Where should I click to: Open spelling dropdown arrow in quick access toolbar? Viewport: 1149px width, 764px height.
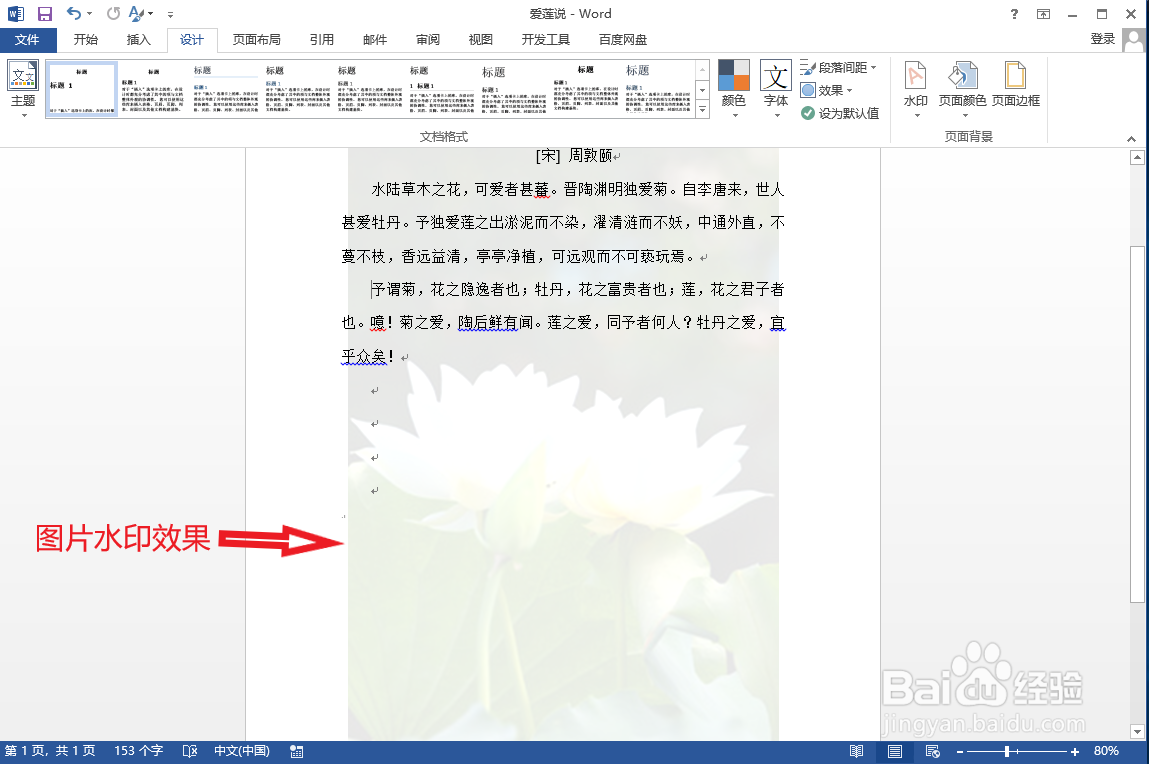(151, 14)
